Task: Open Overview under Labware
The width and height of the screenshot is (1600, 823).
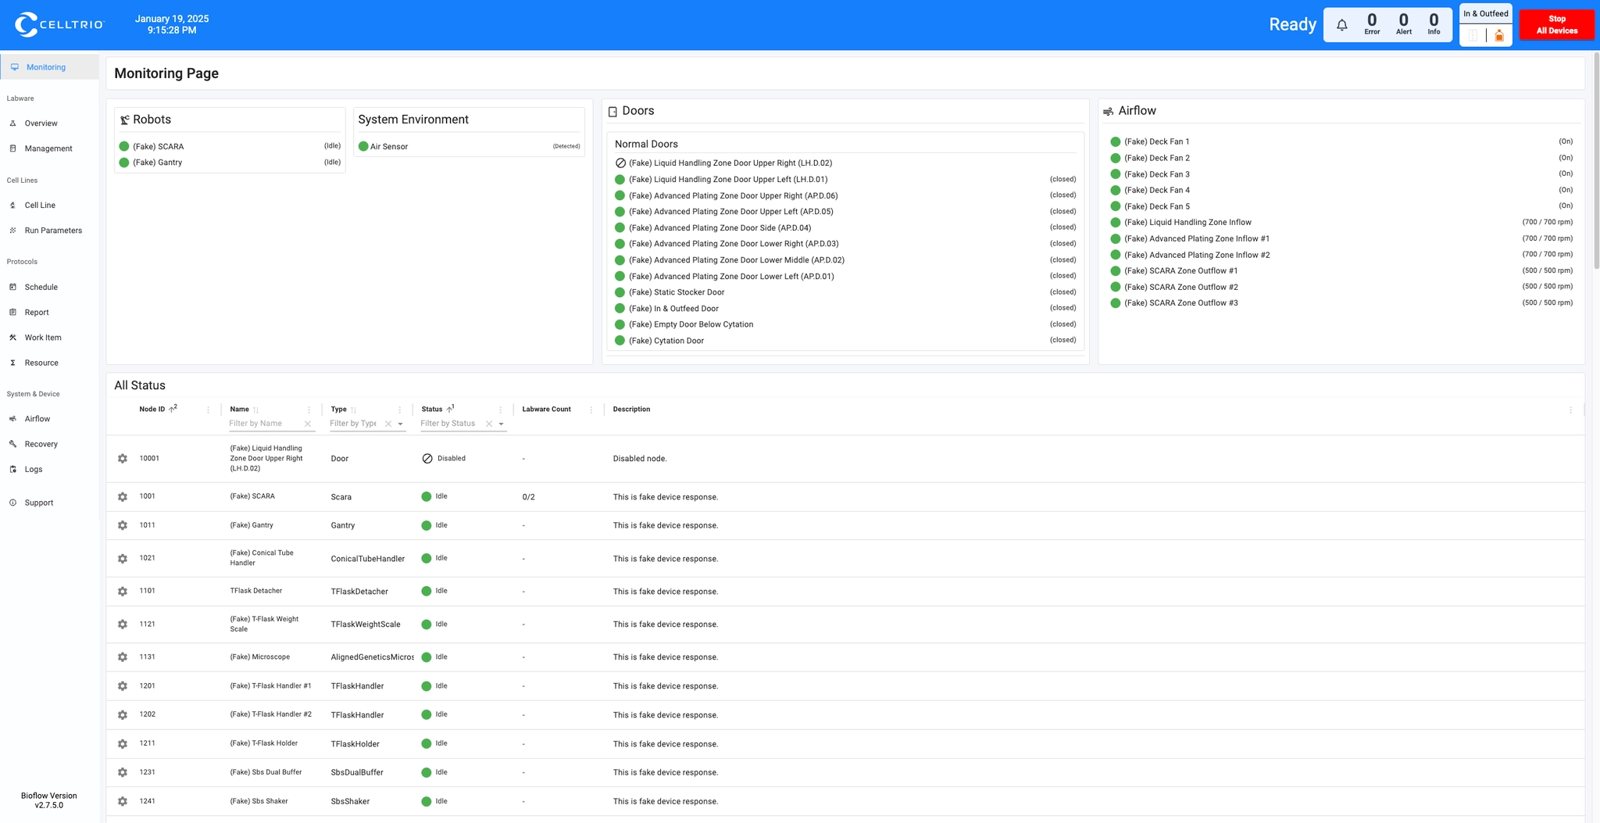Action: pyautogui.click(x=41, y=124)
